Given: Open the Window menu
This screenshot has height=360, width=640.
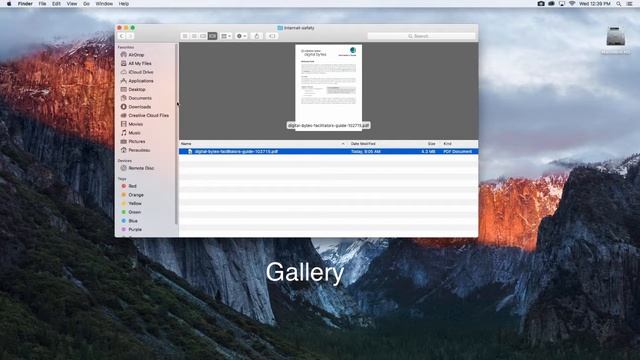Looking at the screenshot, I should pyautogui.click(x=104, y=4).
